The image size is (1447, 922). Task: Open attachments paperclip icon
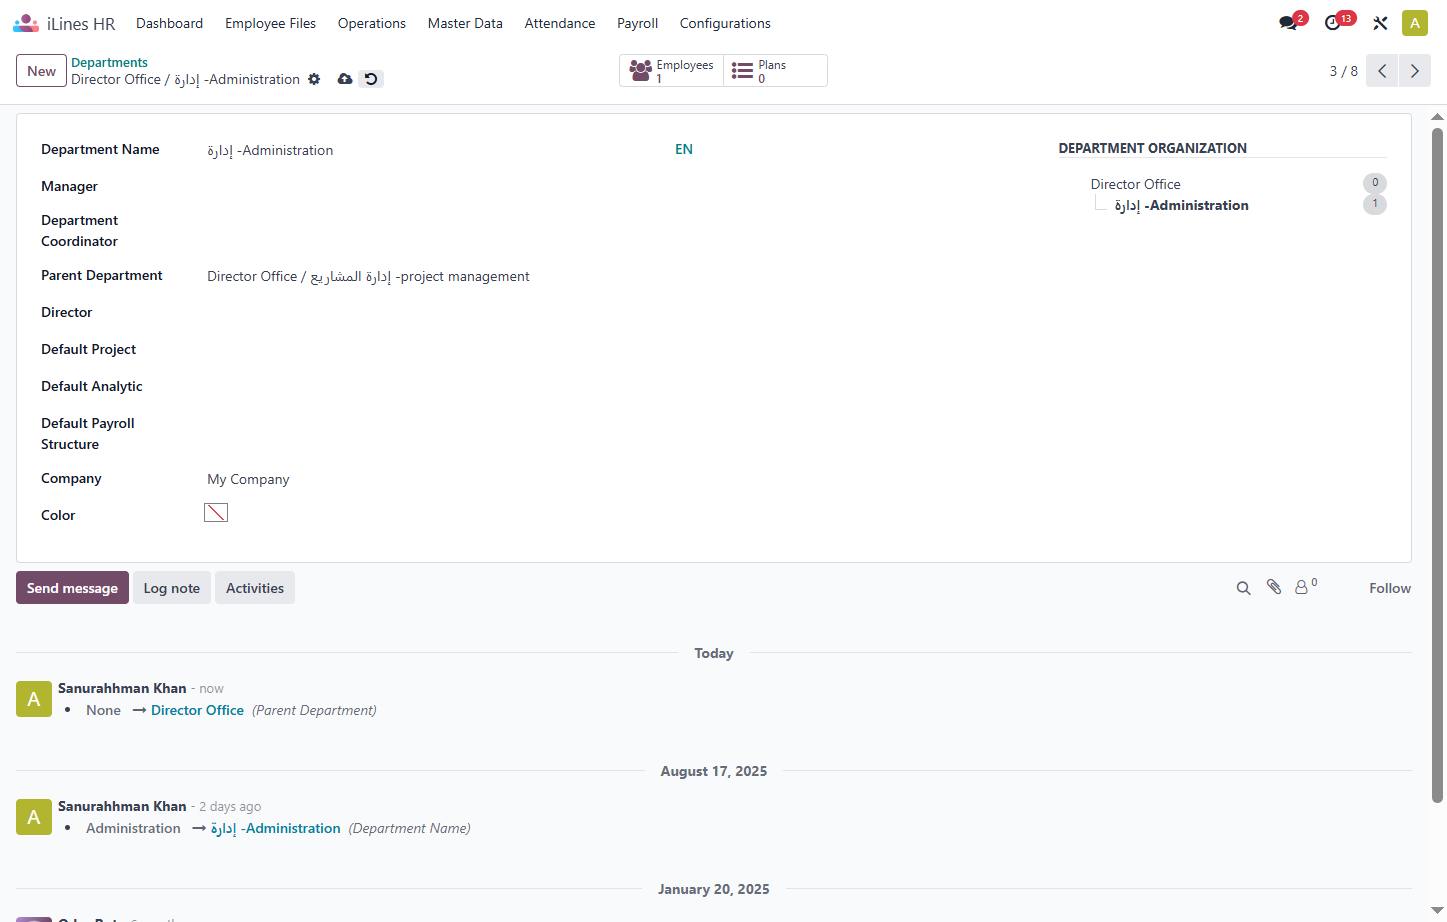[x=1274, y=587]
